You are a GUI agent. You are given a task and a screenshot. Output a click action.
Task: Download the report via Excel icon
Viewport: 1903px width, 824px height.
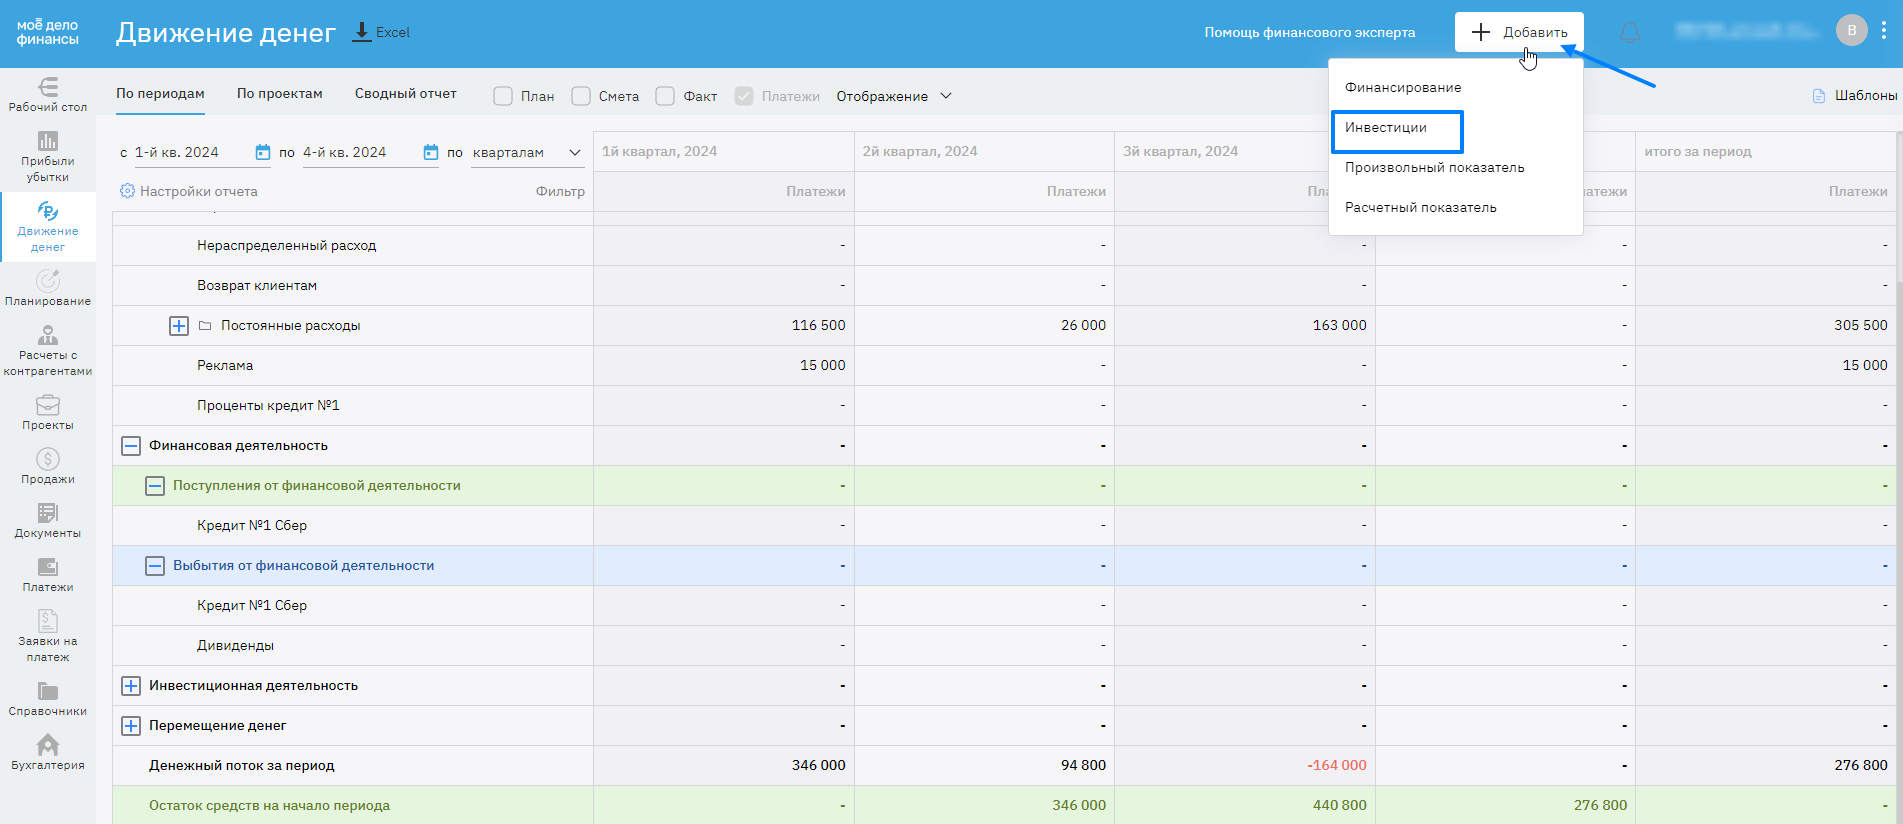pos(381,33)
